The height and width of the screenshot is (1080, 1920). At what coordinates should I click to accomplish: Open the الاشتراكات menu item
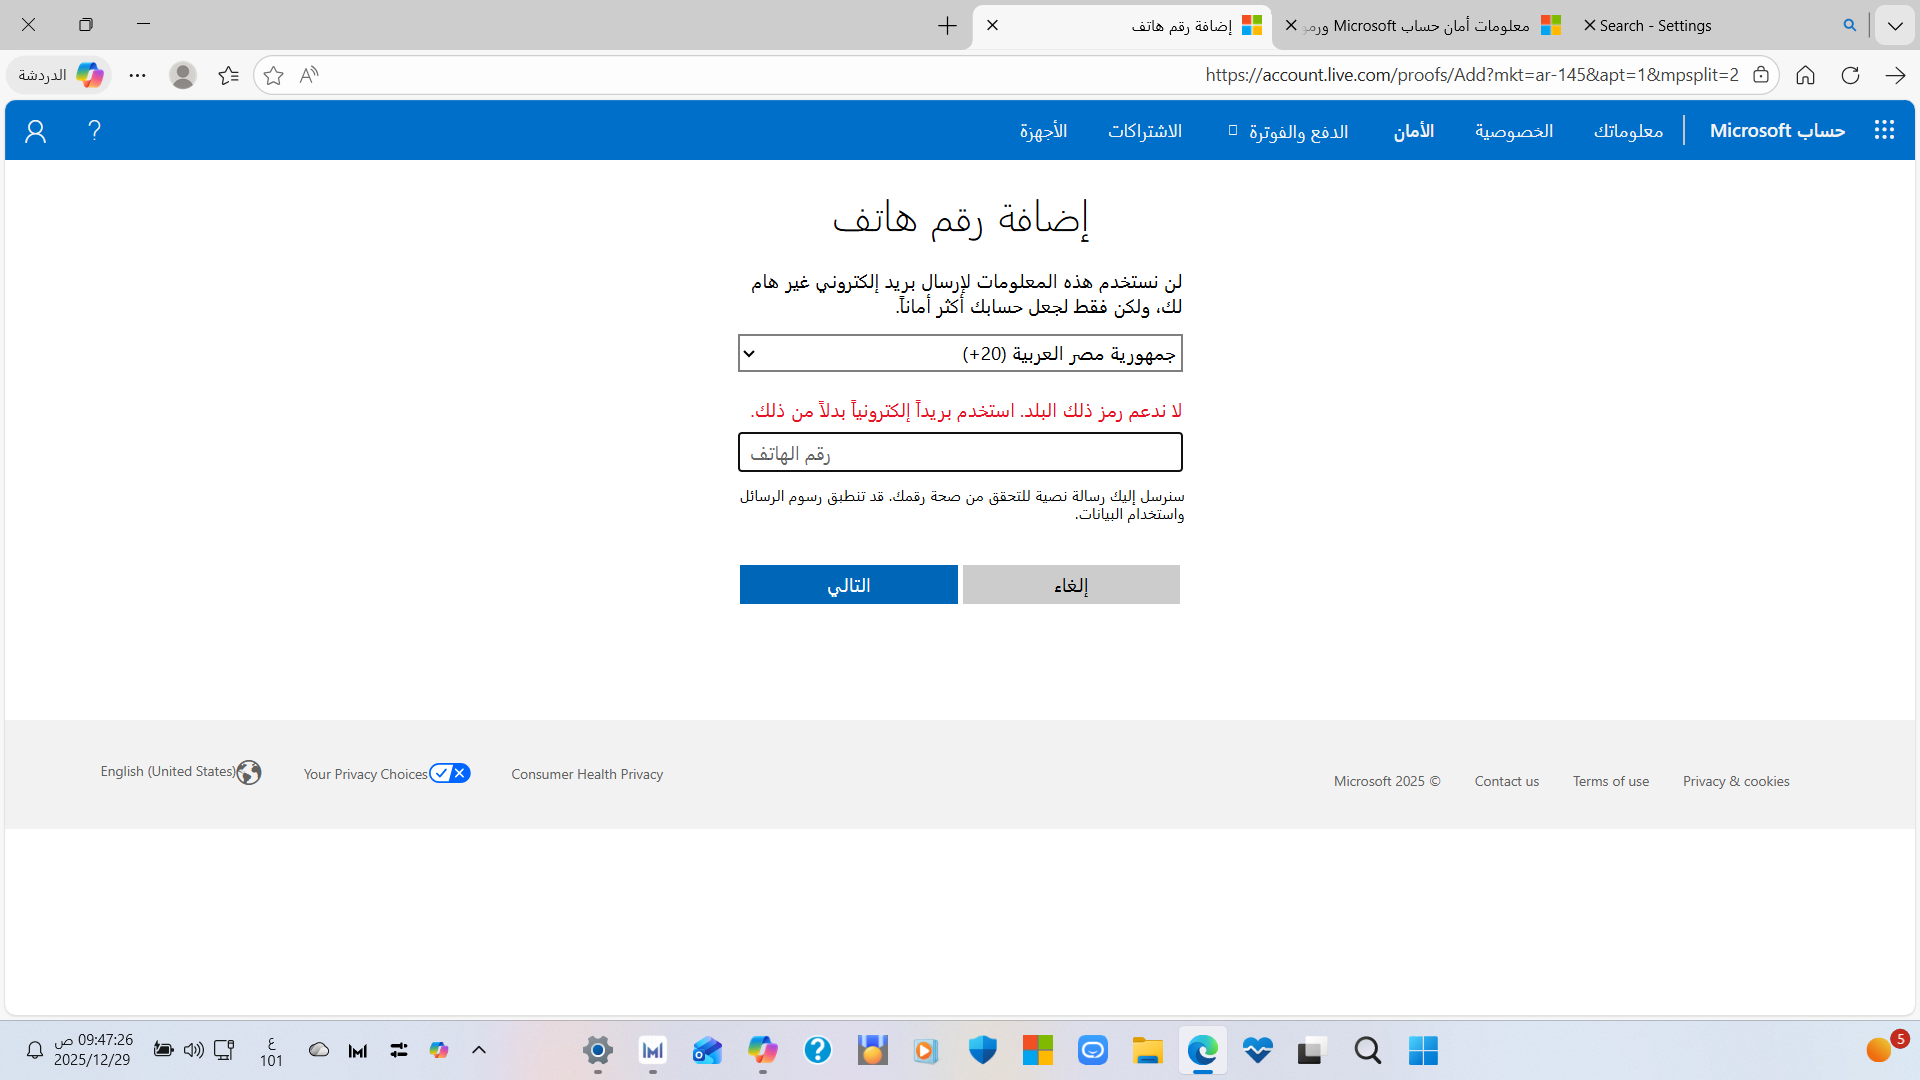[1145, 131]
